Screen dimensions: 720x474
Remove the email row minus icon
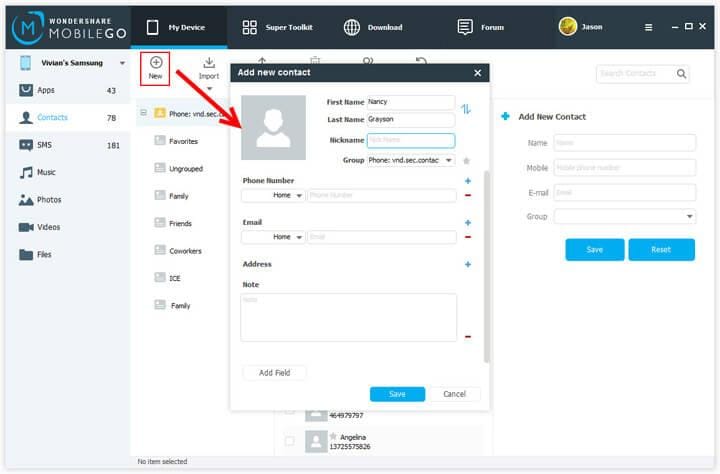467,237
